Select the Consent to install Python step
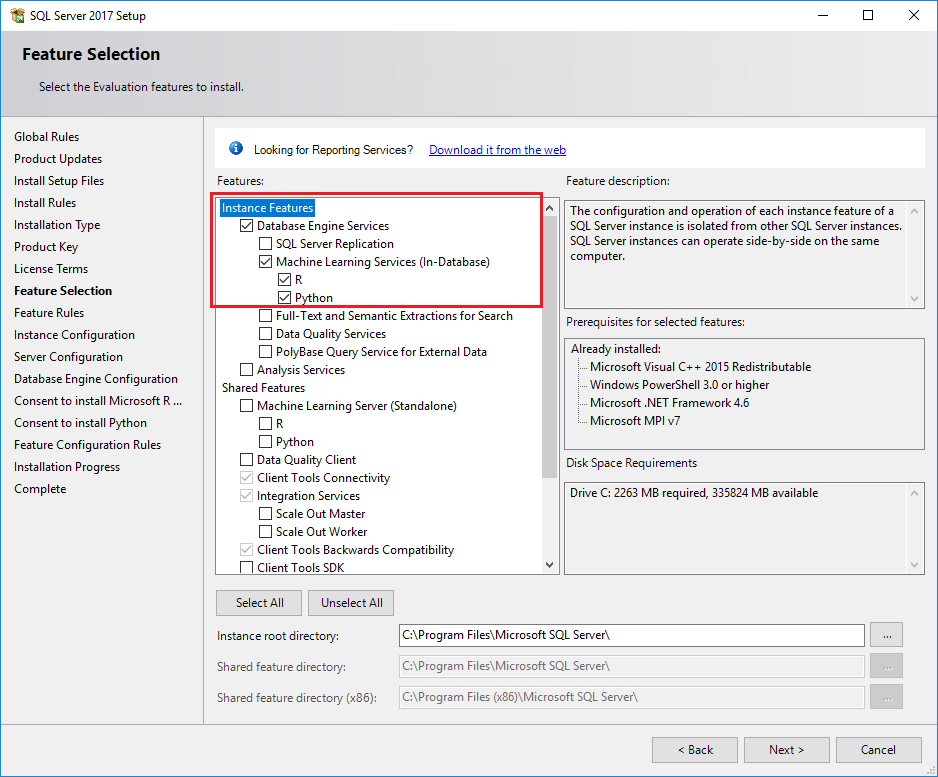 (80, 423)
